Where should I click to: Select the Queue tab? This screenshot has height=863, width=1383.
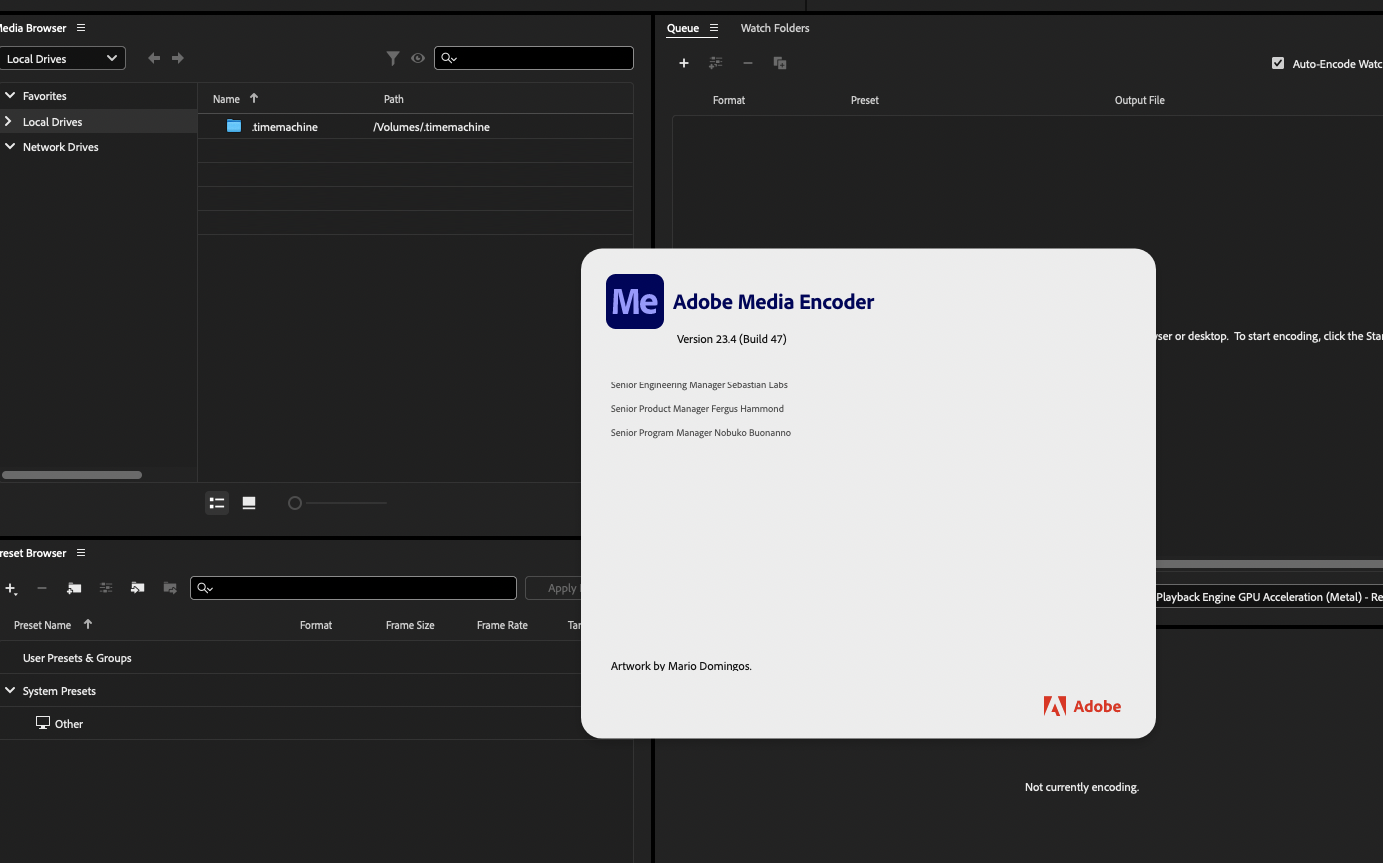(x=683, y=28)
